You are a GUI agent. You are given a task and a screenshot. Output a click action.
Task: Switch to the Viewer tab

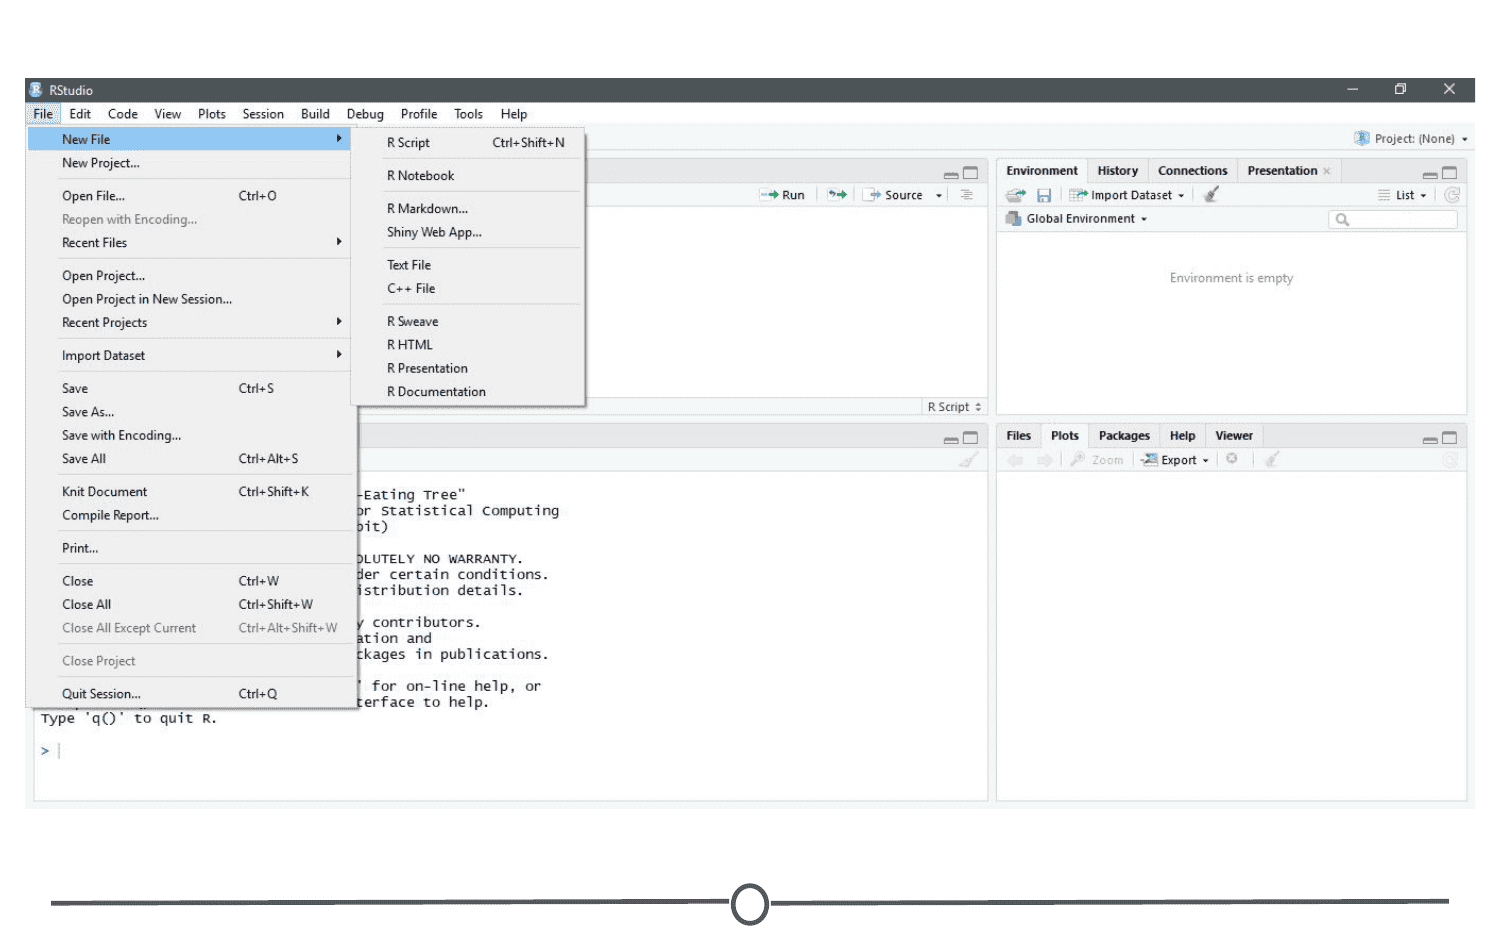pyautogui.click(x=1234, y=436)
